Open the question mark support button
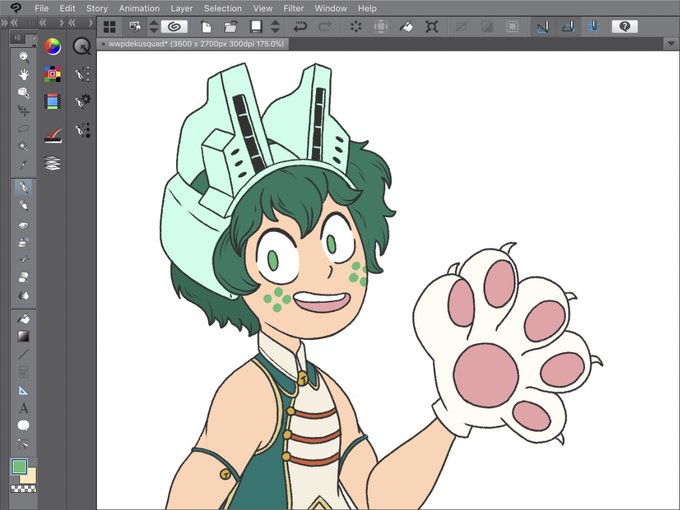Image resolution: width=680 pixels, height=510 pixels. pos(624,27)
